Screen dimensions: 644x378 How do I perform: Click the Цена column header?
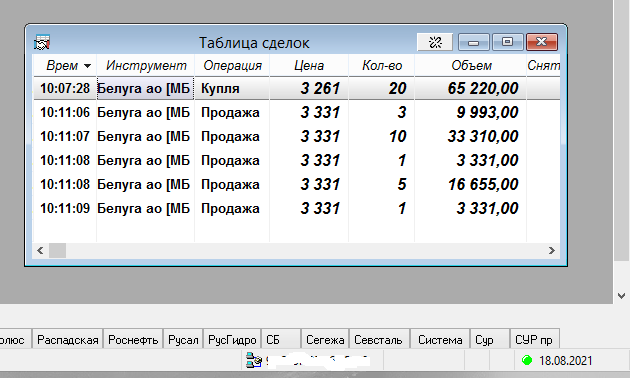point(309,65)
